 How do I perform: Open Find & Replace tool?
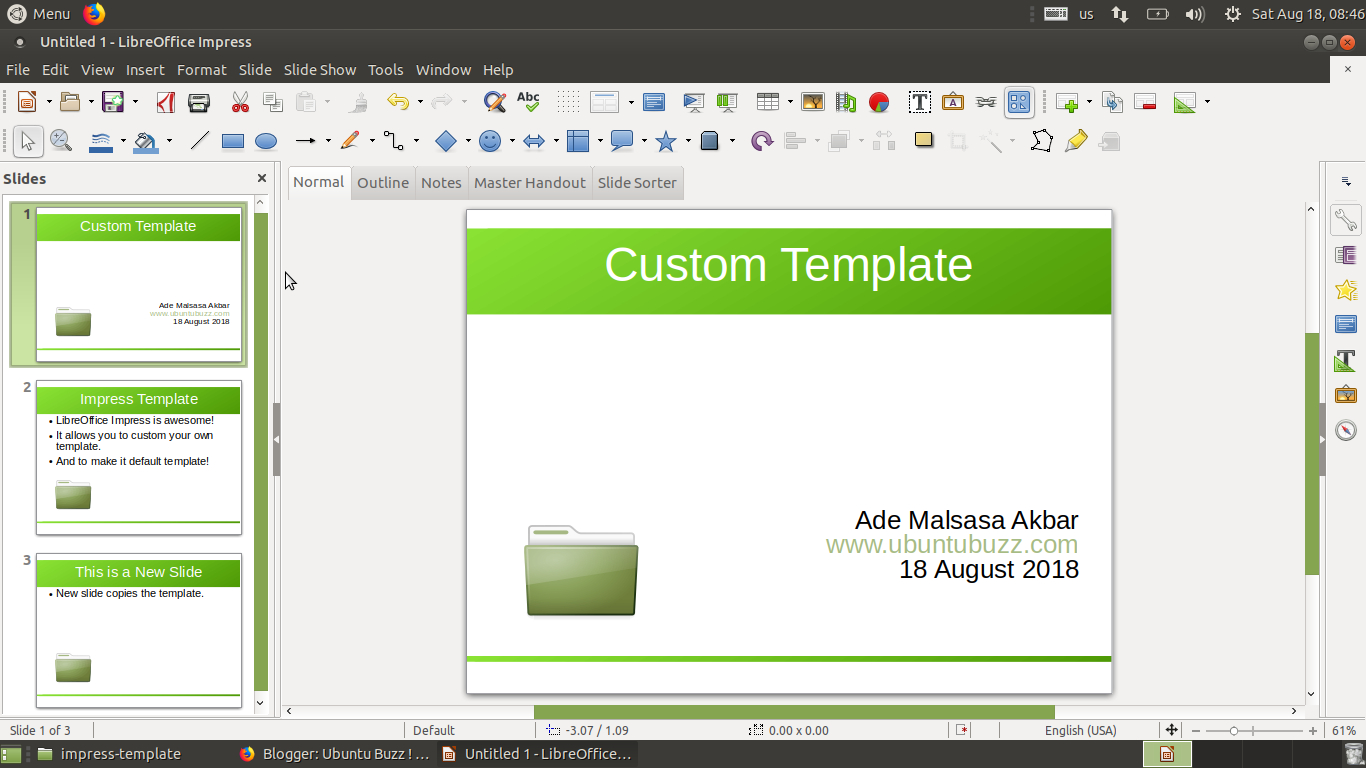coord(494,102)
